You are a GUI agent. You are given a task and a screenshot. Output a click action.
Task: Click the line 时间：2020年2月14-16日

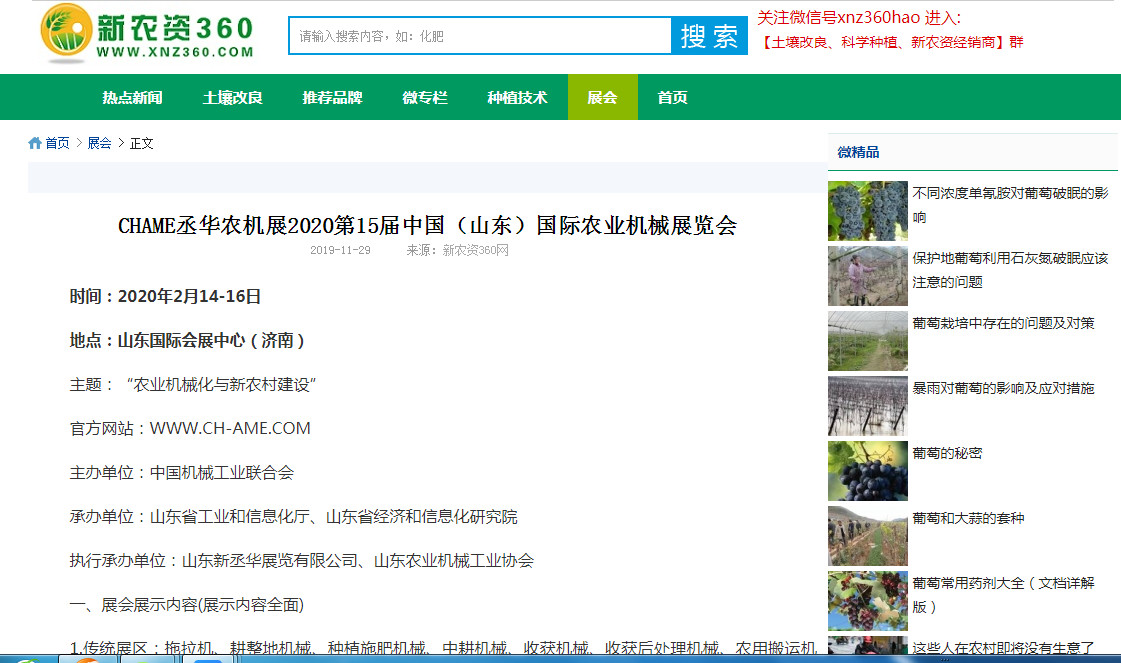tap(165, 296)
